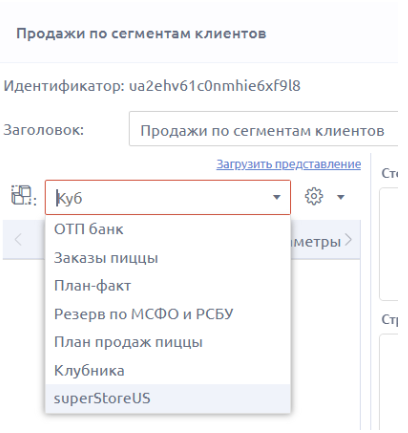
Task: Toggle the Куб dropdown arrow
Action: pos(277,197)
